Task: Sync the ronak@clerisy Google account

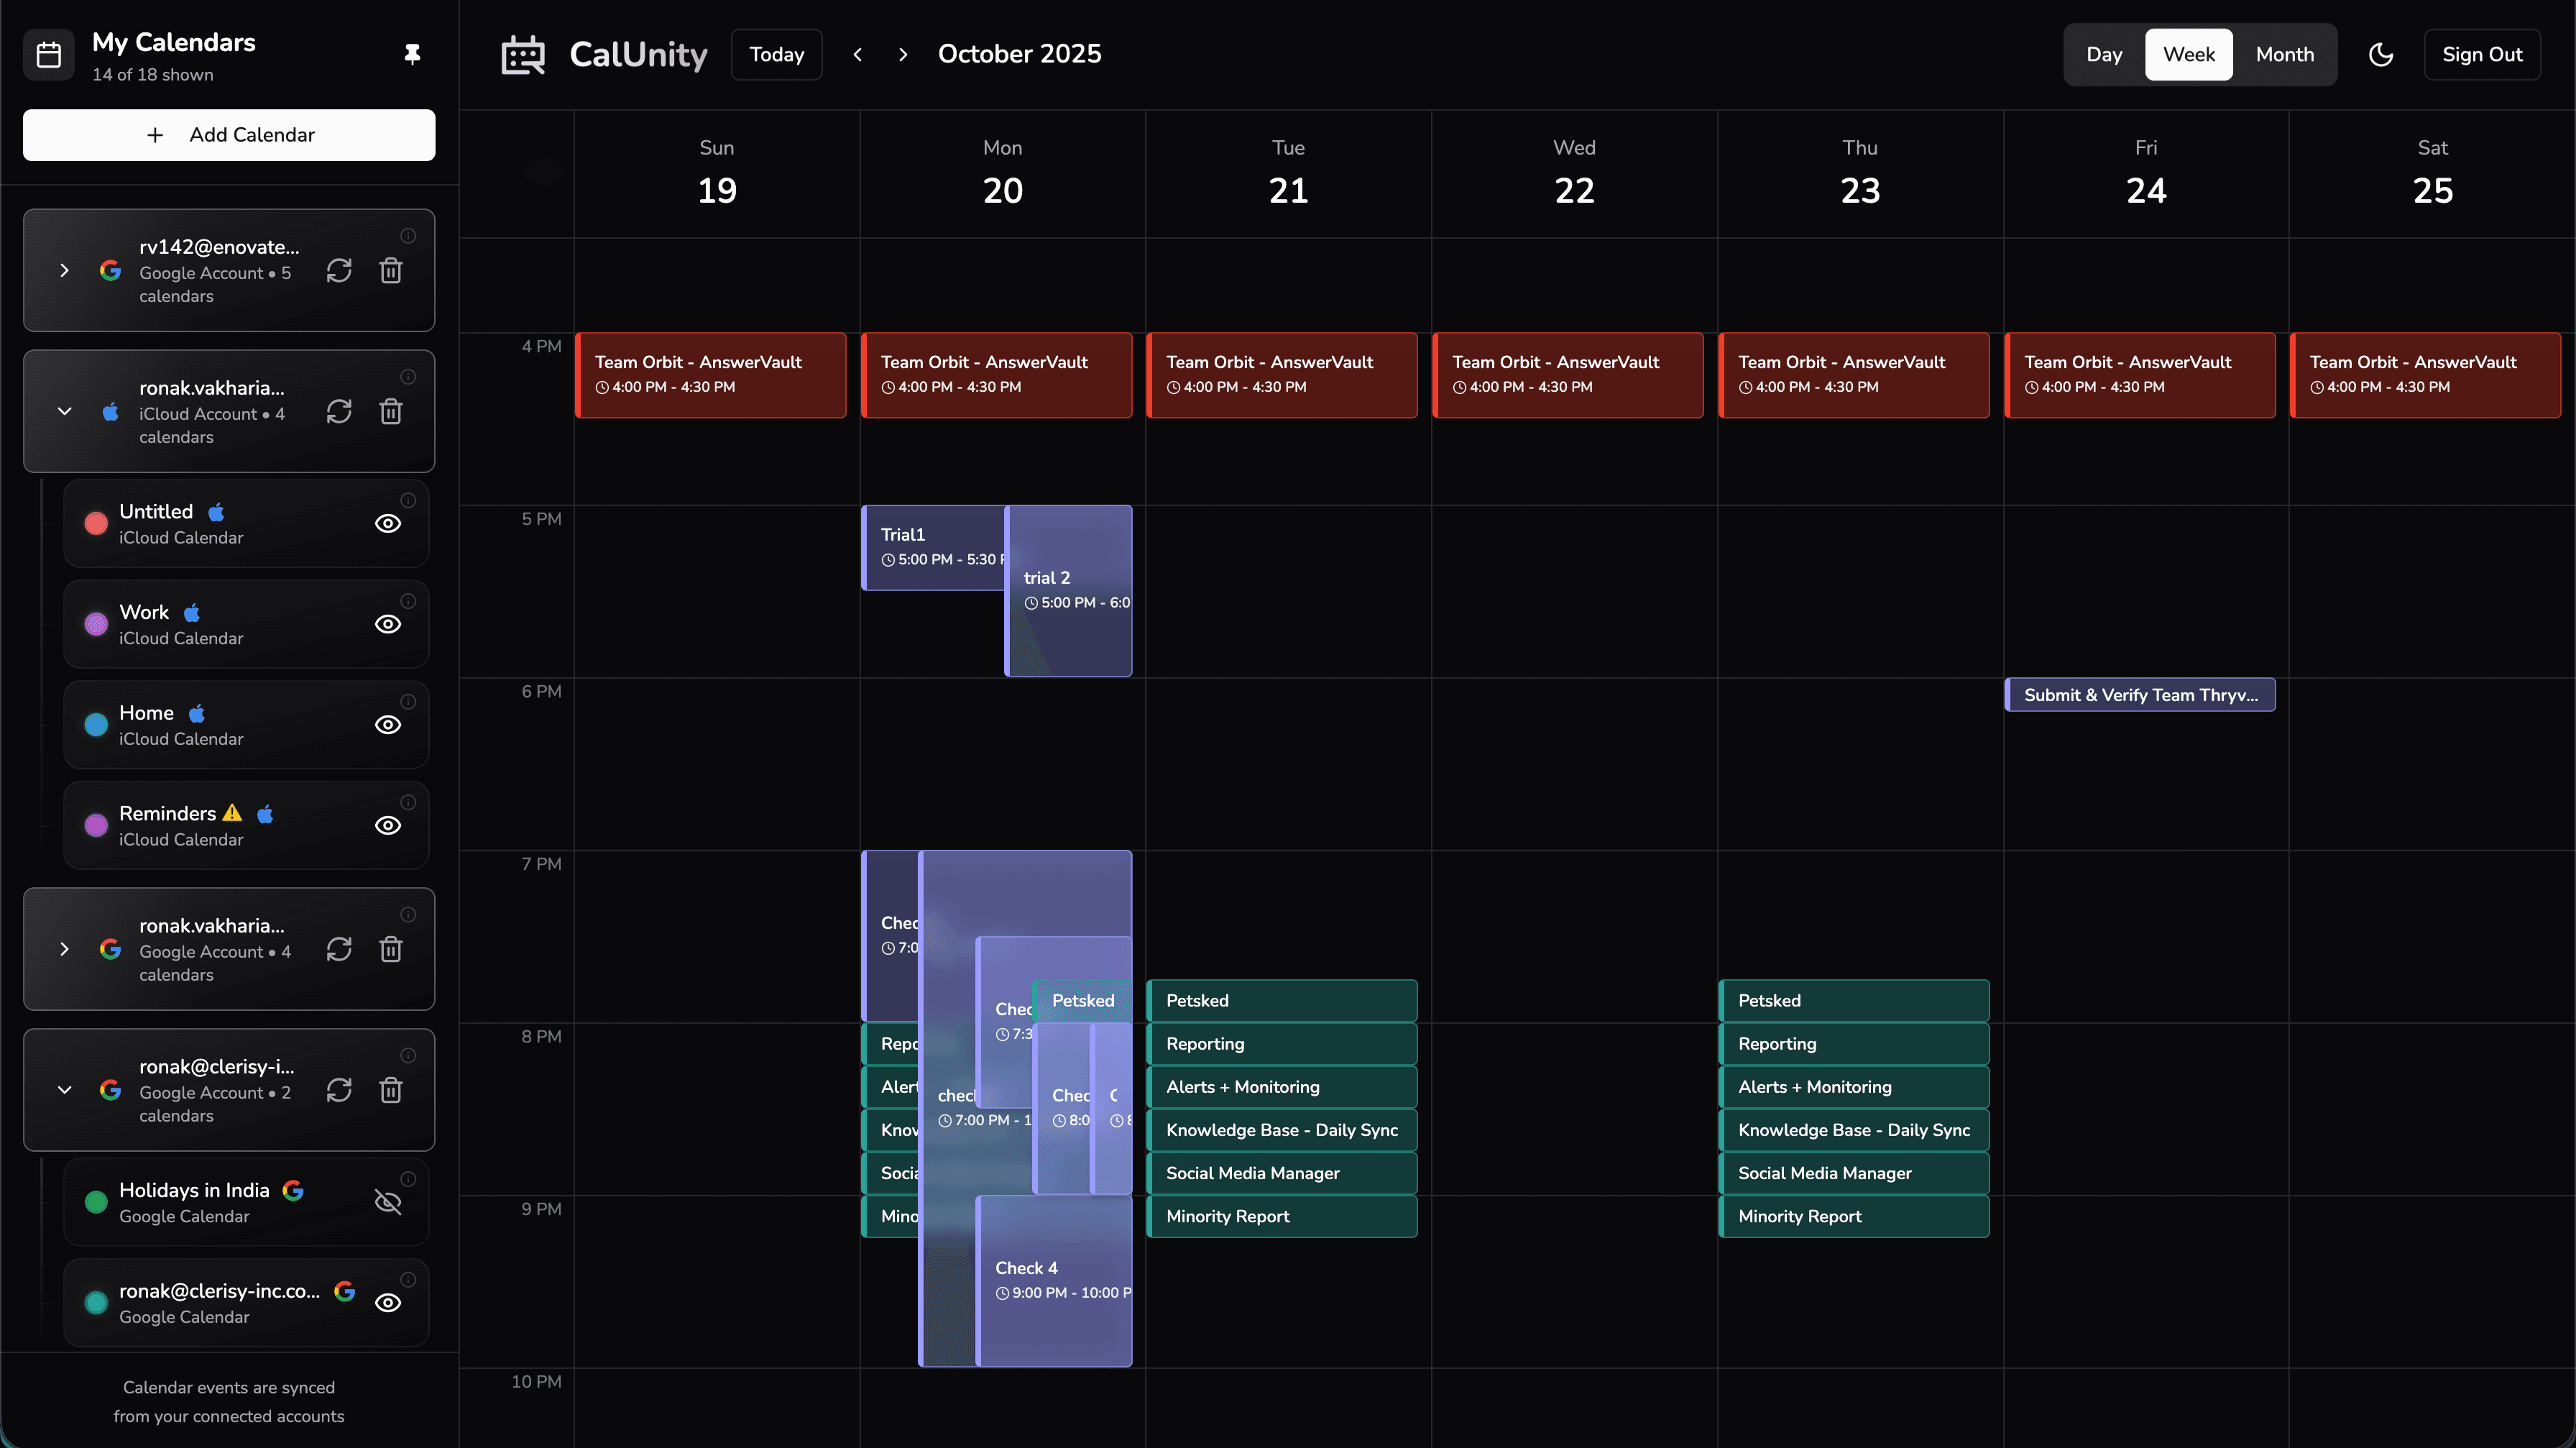Action: tap(339, 1090)
